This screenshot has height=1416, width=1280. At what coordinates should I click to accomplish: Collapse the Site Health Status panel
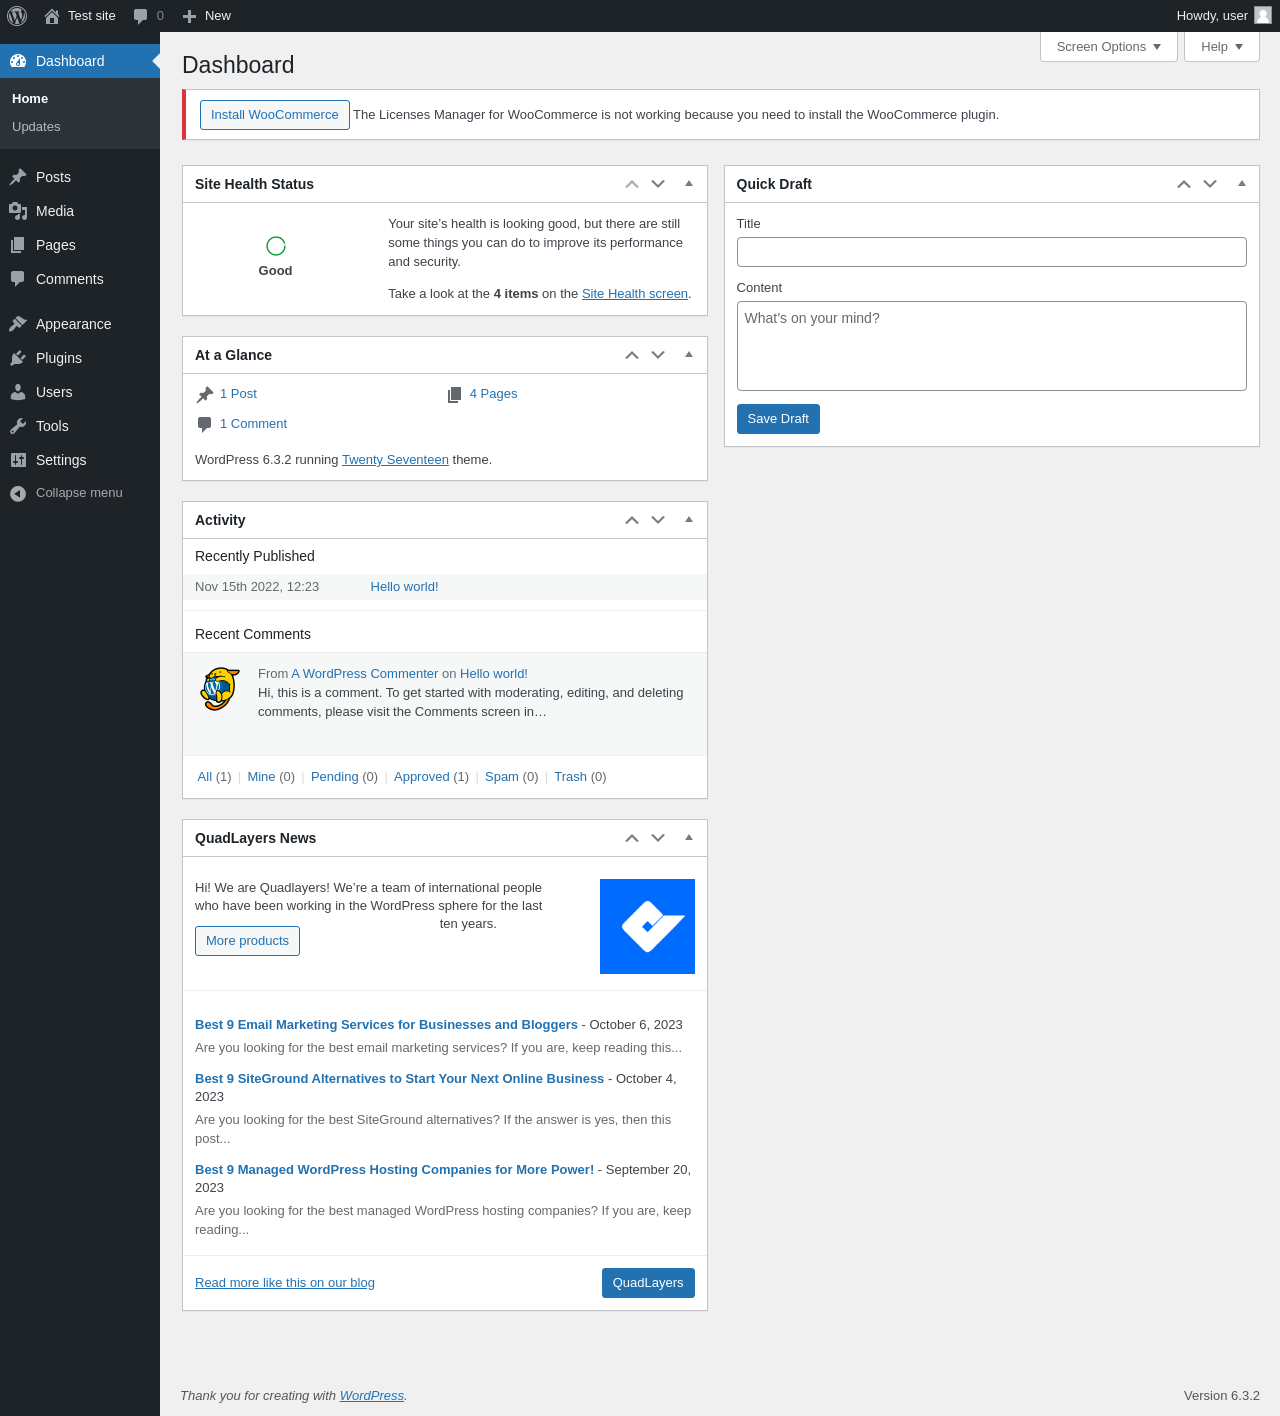point(689,184)
